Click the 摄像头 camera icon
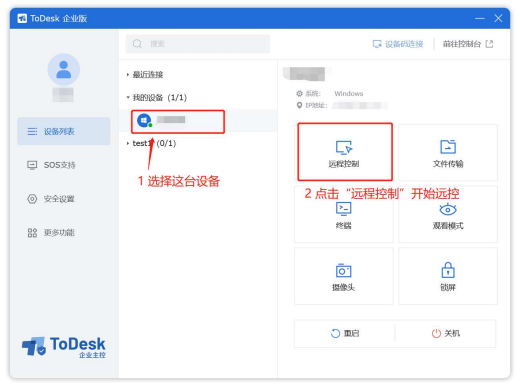 (344, 271)
